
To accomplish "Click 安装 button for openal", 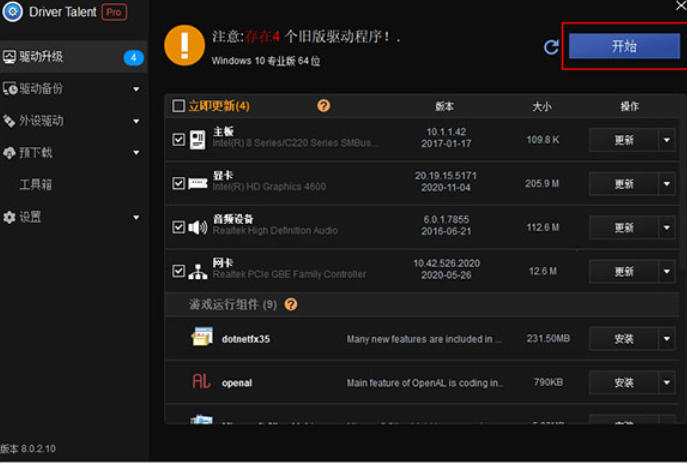I will point(623,382).
